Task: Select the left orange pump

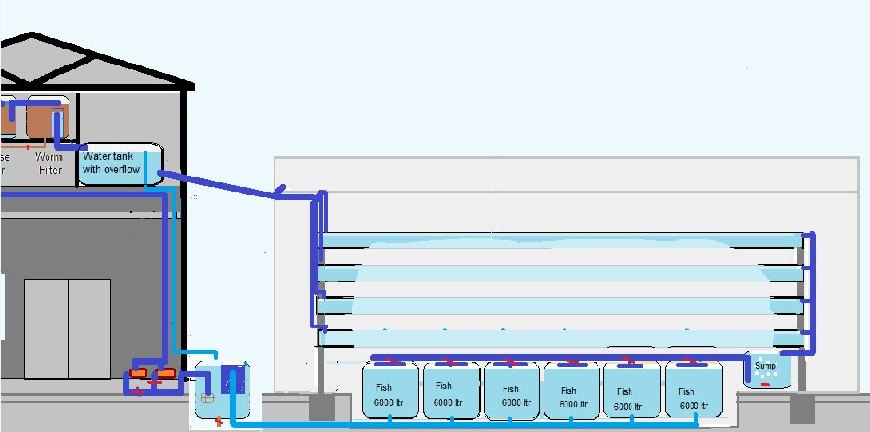Action: tap(138, 374)
